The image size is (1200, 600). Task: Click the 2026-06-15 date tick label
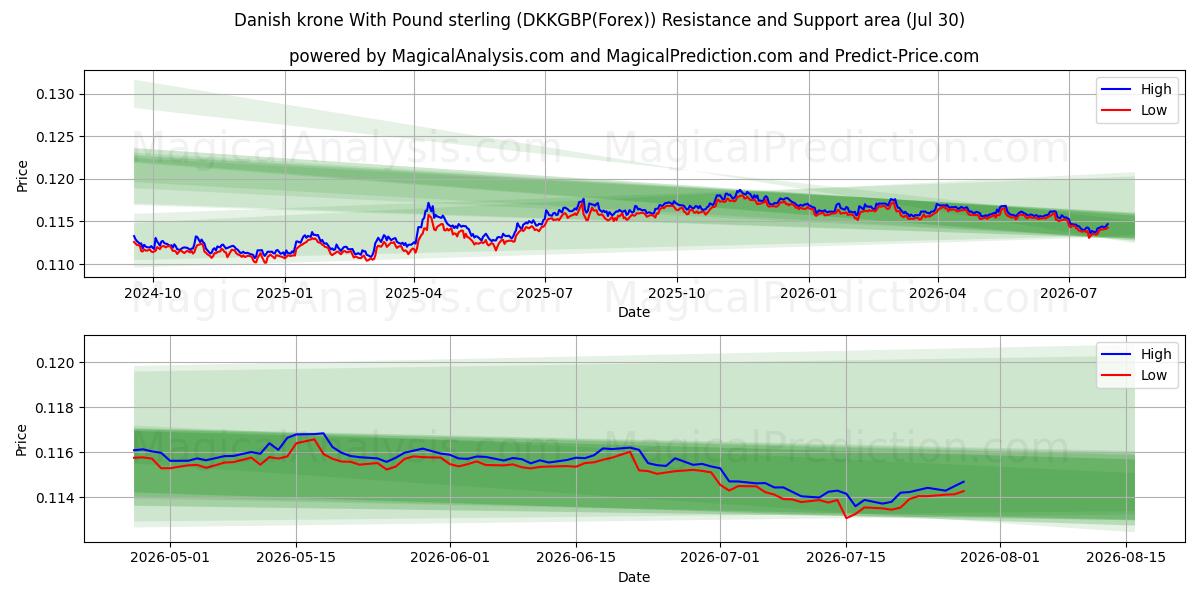[576, 558]
